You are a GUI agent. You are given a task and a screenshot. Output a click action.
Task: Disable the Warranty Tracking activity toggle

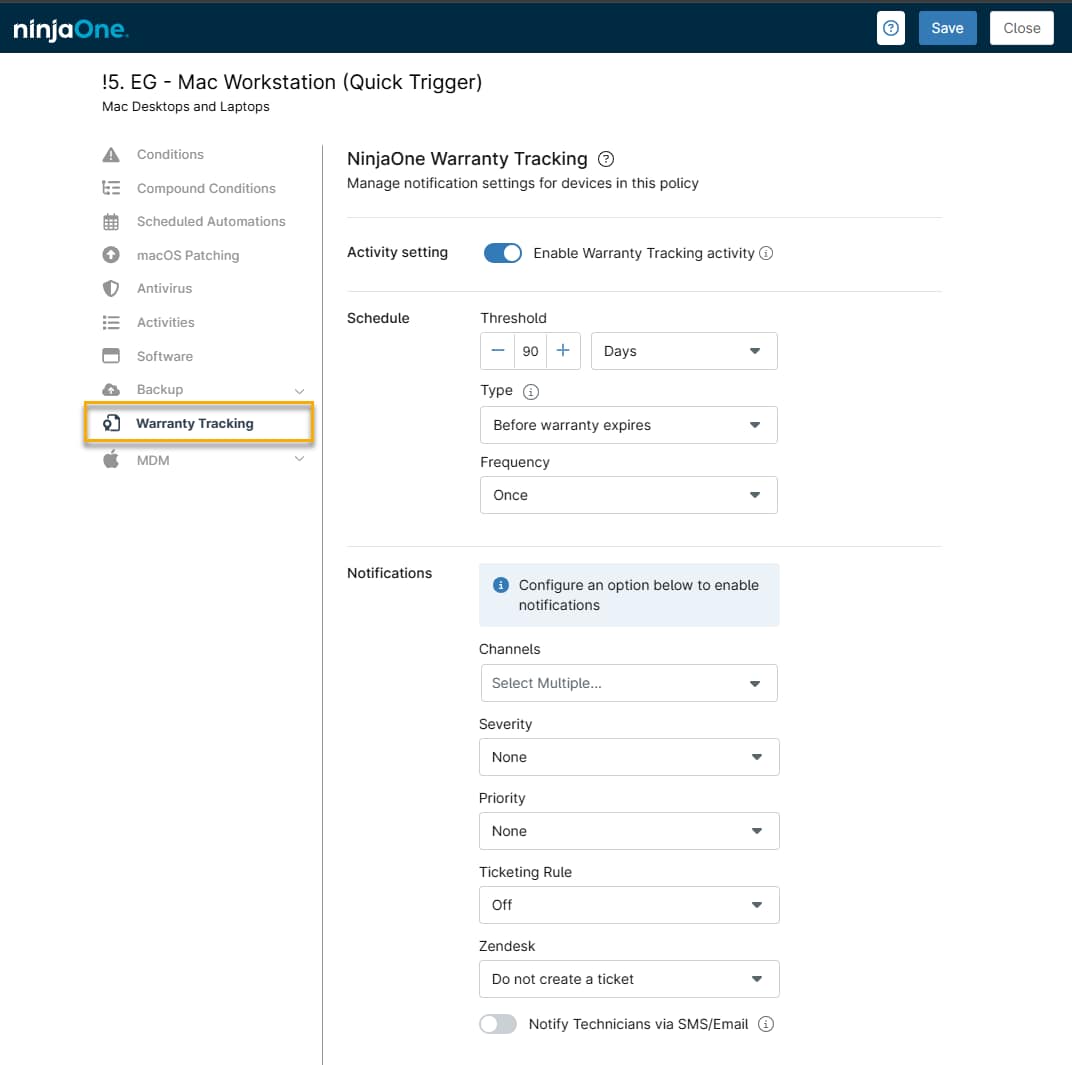pyautogui.click(x=502, y=253)
